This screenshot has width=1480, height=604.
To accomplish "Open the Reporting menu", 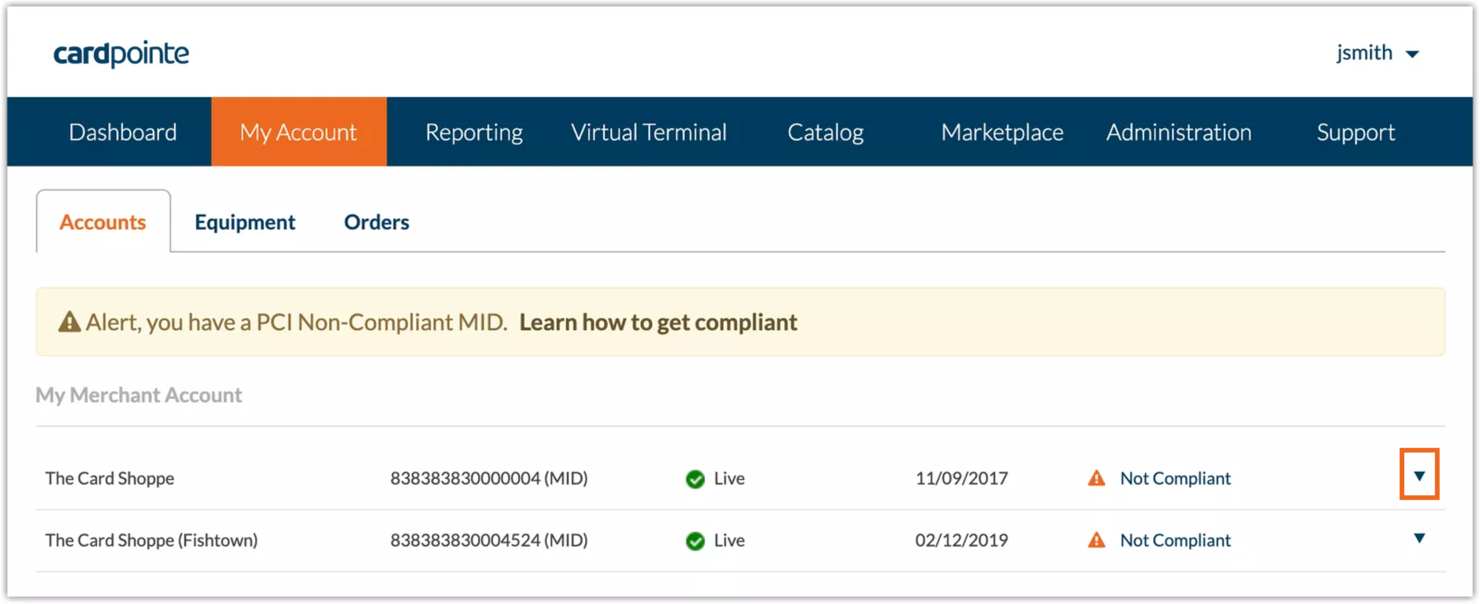I will pos(474,132).
